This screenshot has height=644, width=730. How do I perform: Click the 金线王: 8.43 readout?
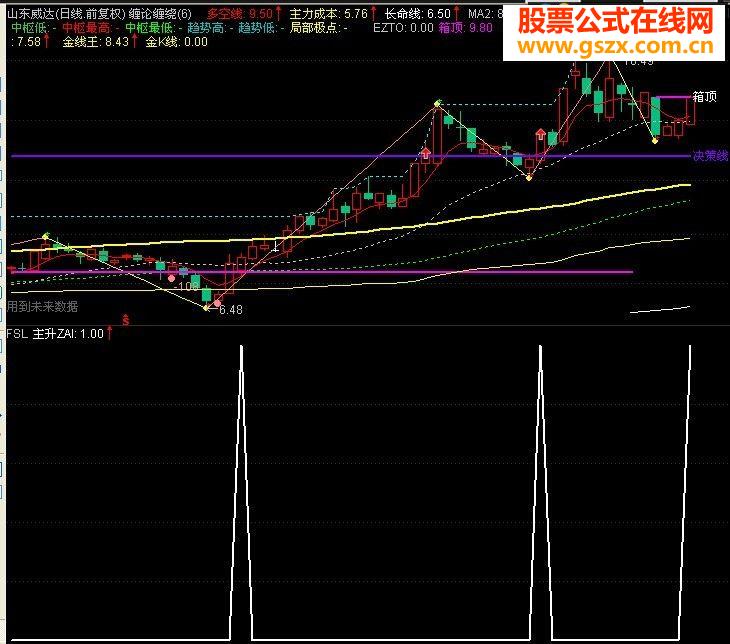point(95,42)
